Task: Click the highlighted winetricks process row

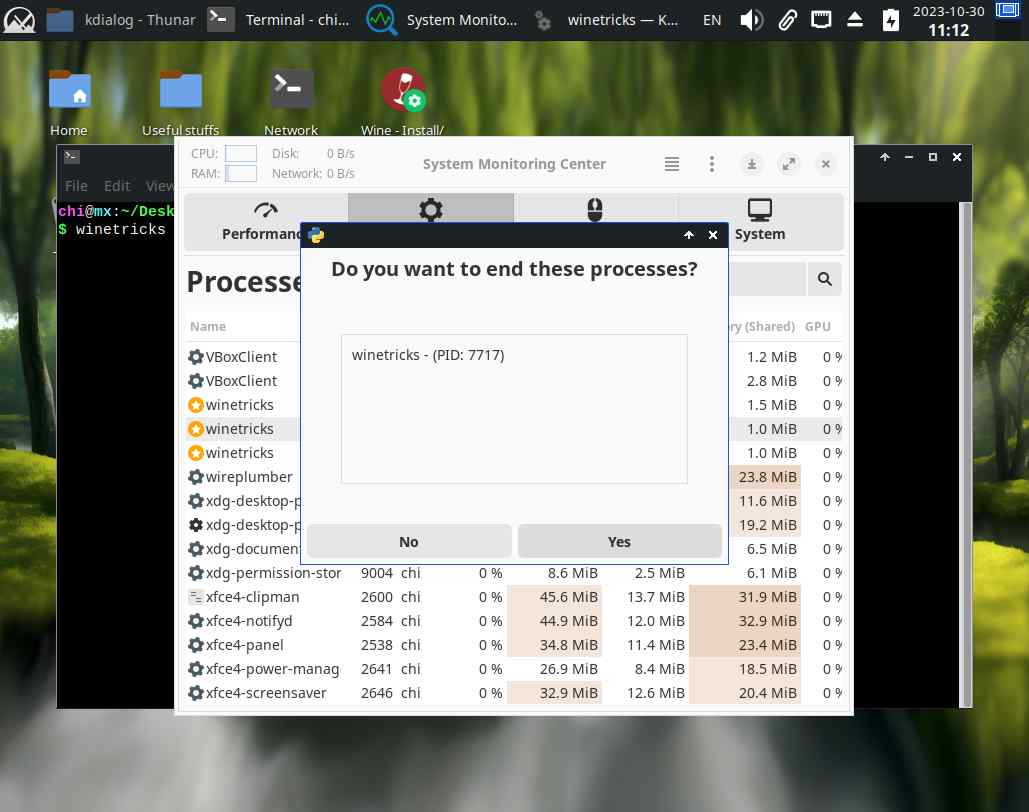Action: 243,429
